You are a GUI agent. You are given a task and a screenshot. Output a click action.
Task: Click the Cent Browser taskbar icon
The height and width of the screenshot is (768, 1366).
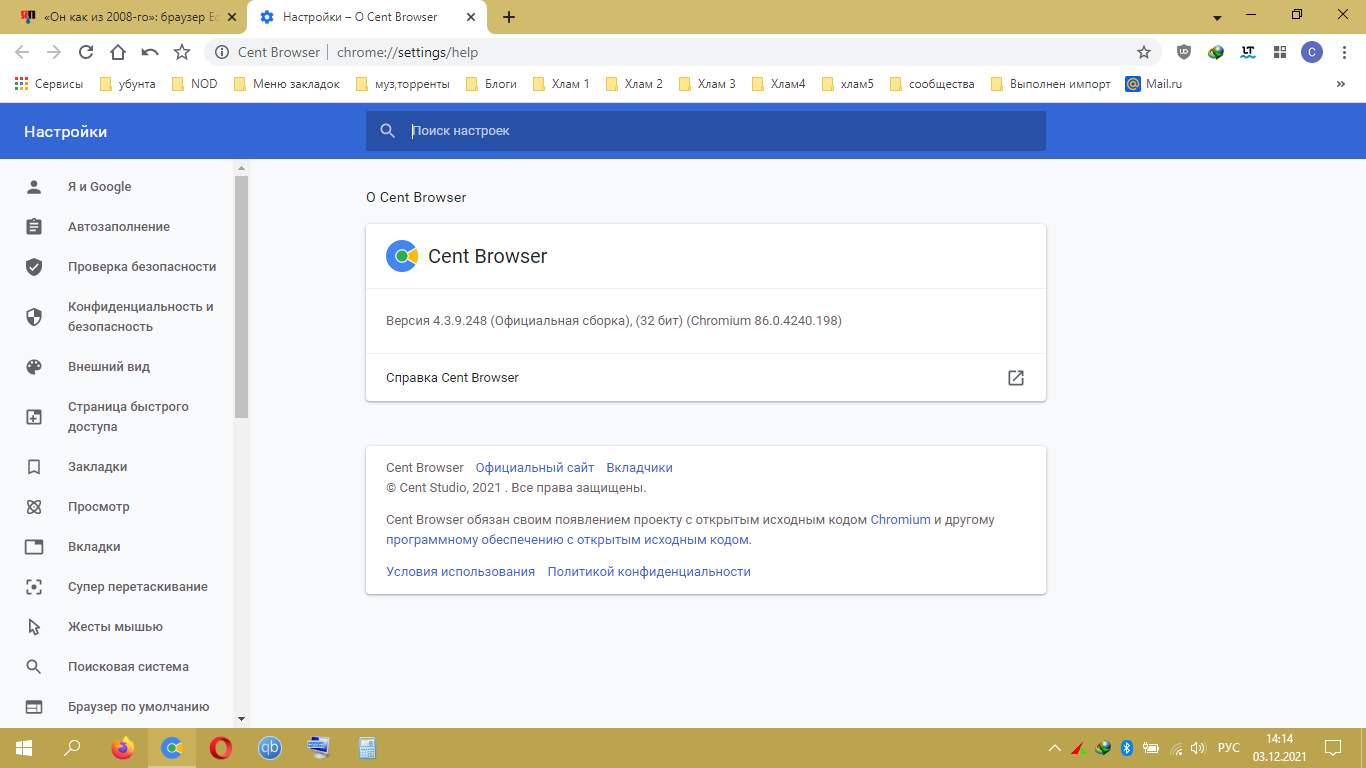[172, 748]
